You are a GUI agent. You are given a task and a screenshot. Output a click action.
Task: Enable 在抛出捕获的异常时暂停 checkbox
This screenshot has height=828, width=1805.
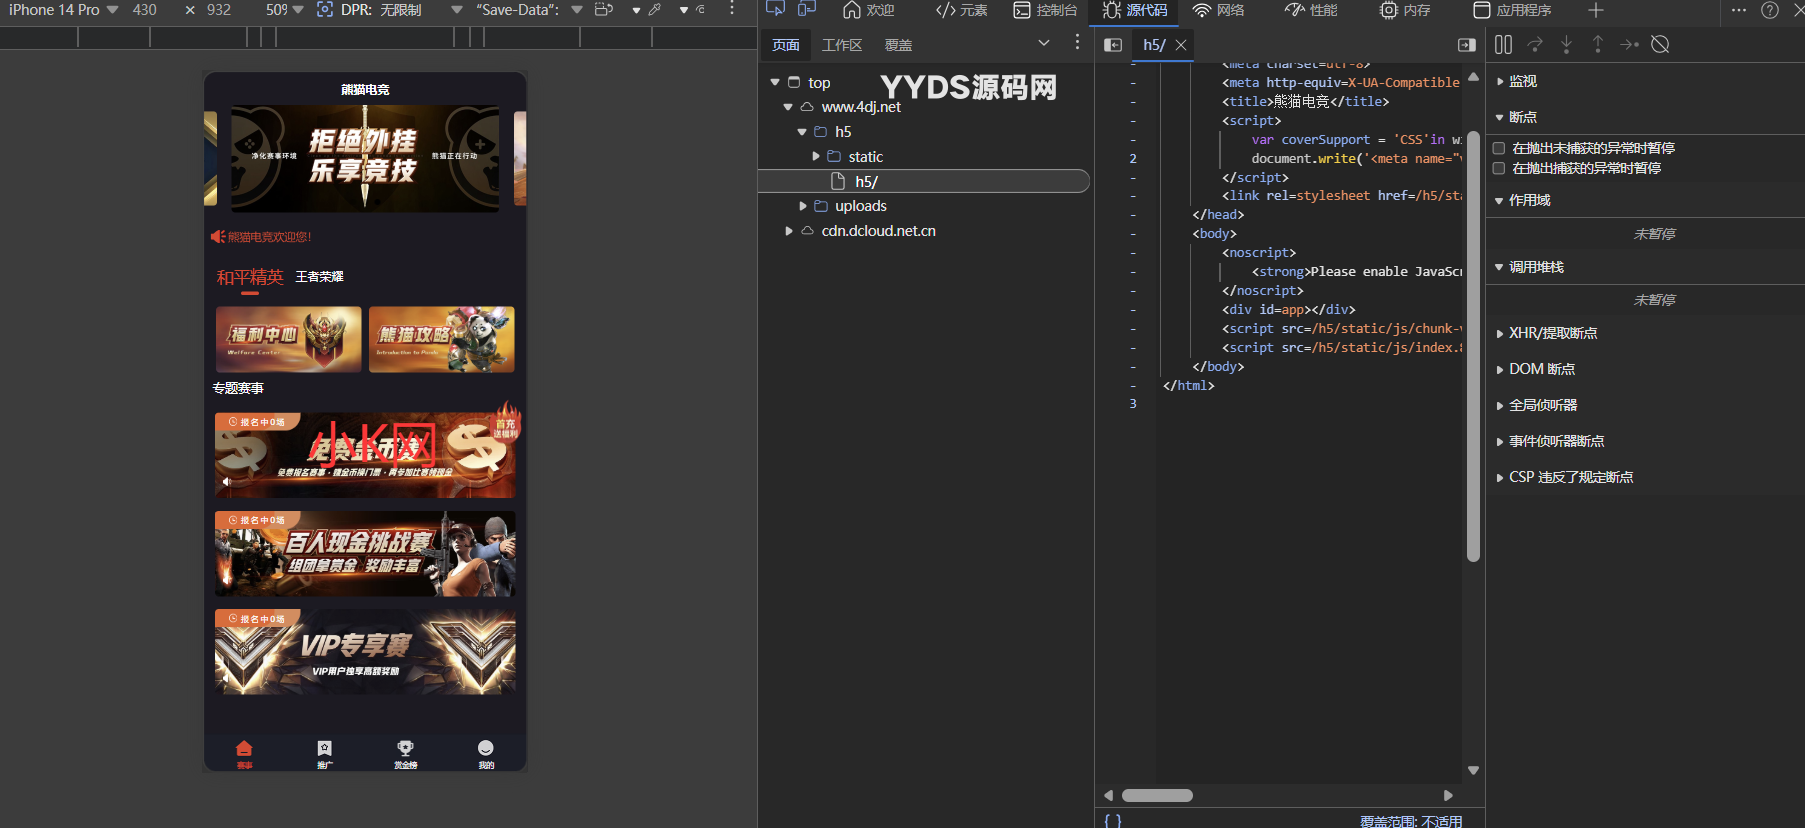pyautogui.click(x=1499, y=168)
